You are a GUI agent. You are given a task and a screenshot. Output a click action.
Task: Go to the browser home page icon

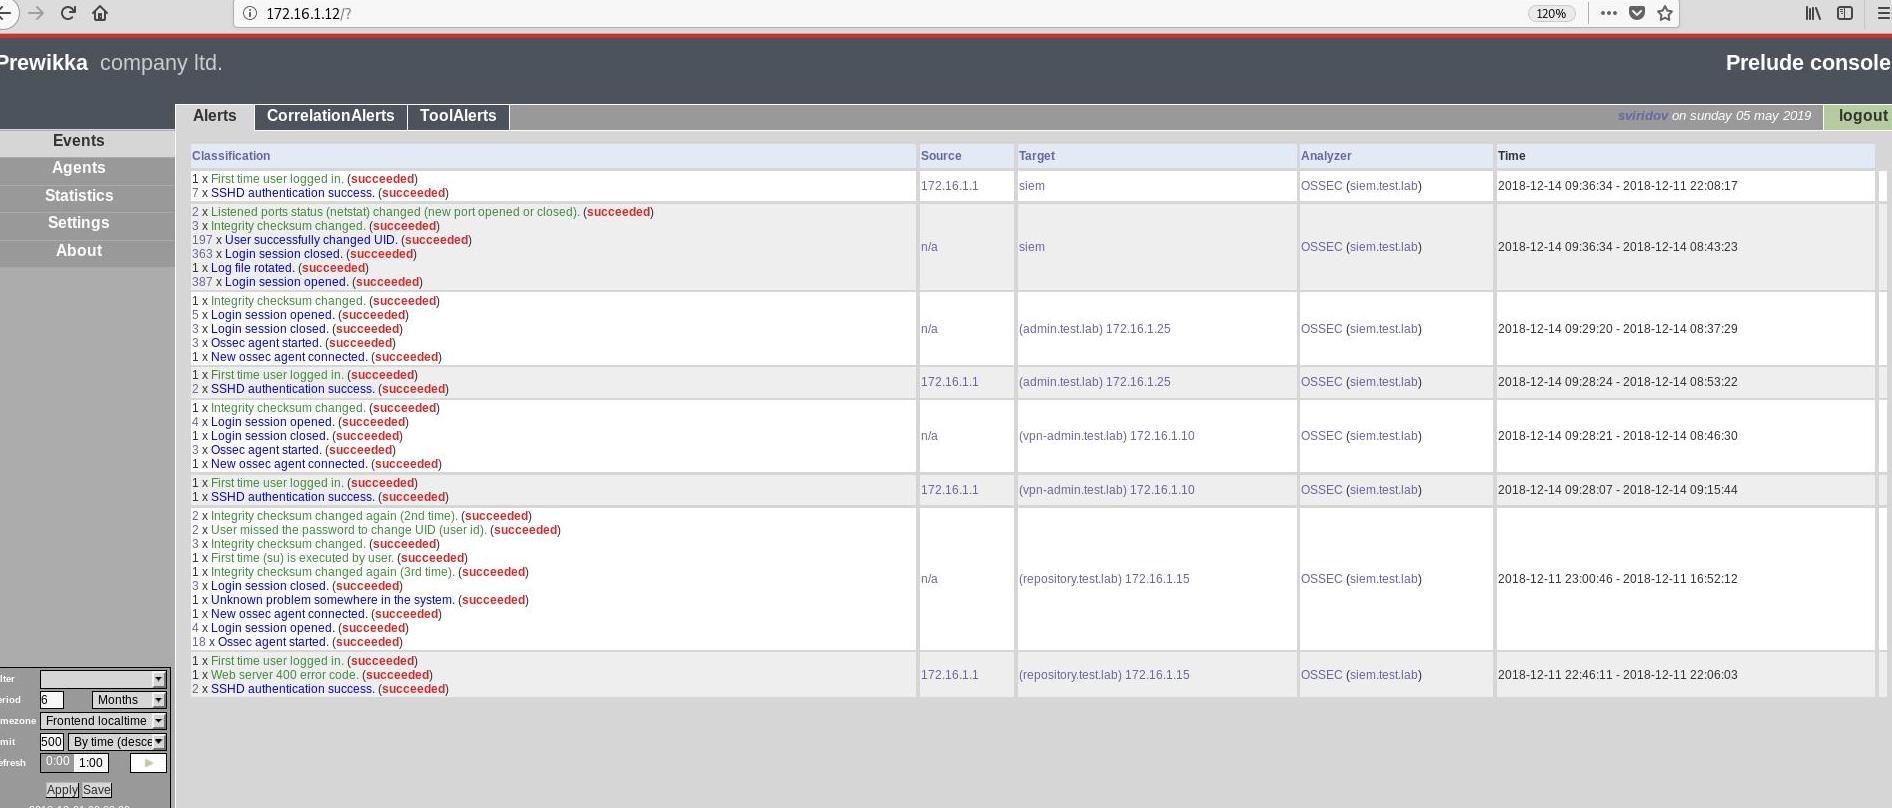click(100, 13)
